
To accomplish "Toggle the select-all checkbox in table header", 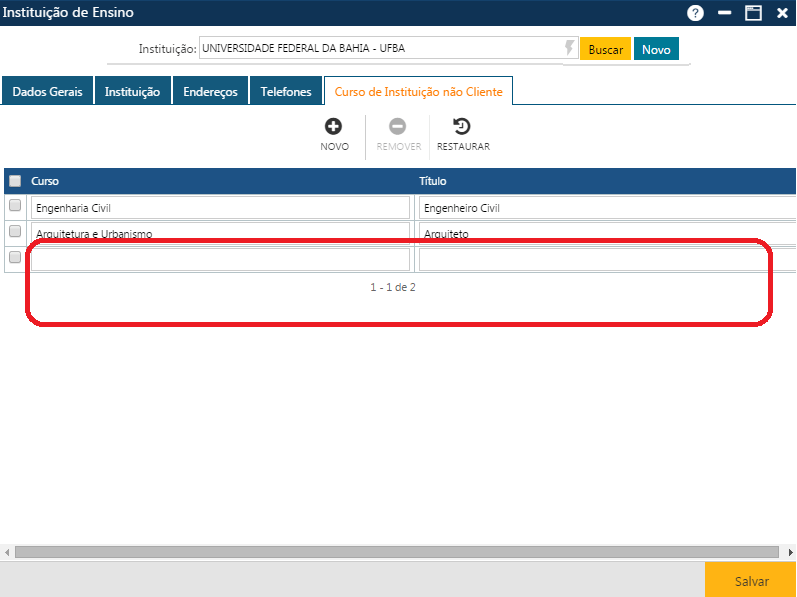I will pos(15,181).
